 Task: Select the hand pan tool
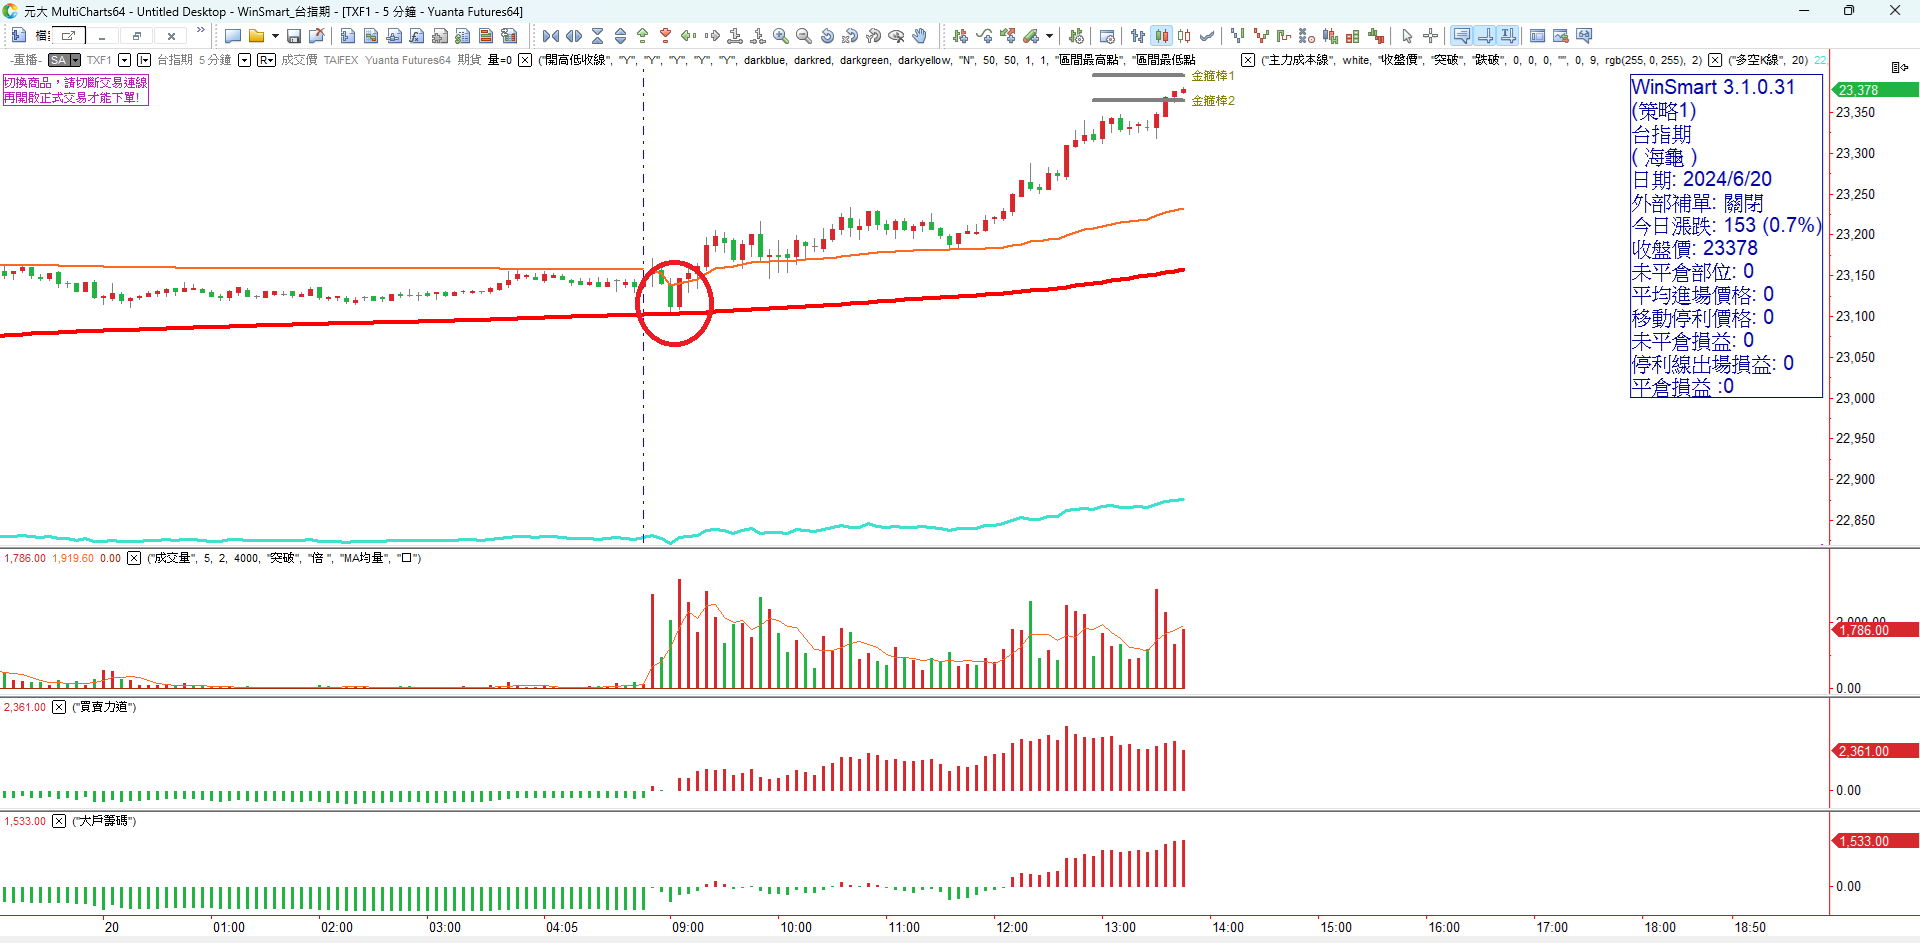pos(920,36)
